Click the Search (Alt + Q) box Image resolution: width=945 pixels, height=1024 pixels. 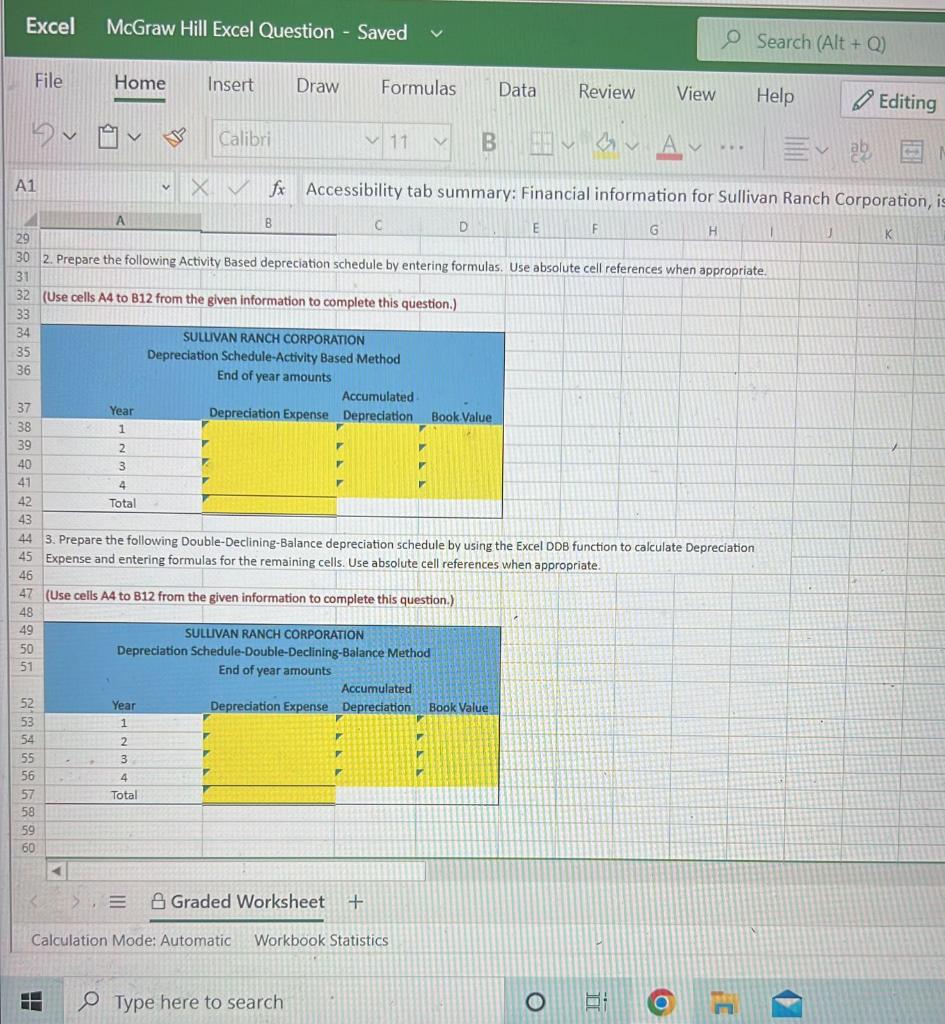click(x=821, y=42)
